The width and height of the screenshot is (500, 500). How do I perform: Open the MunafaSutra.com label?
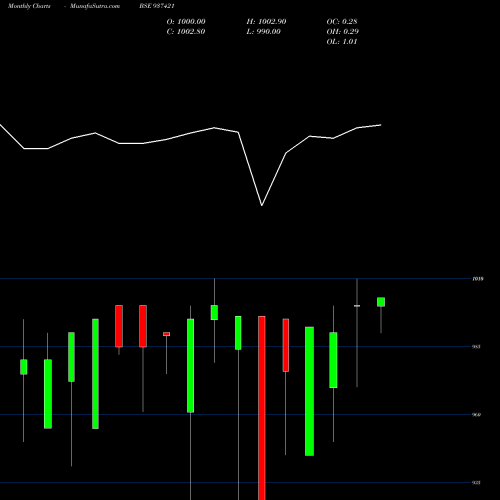(x=95, y=6)
